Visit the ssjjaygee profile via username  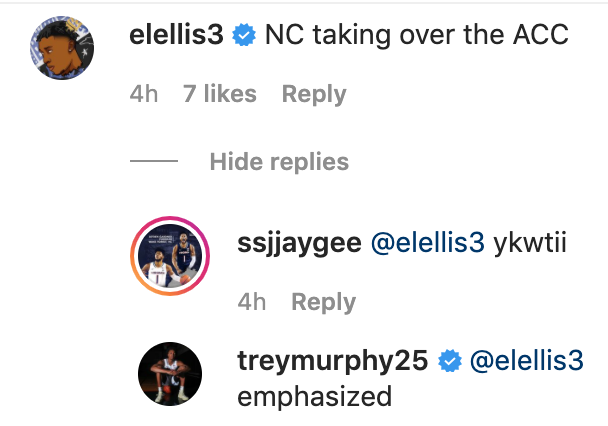(298, 242)
